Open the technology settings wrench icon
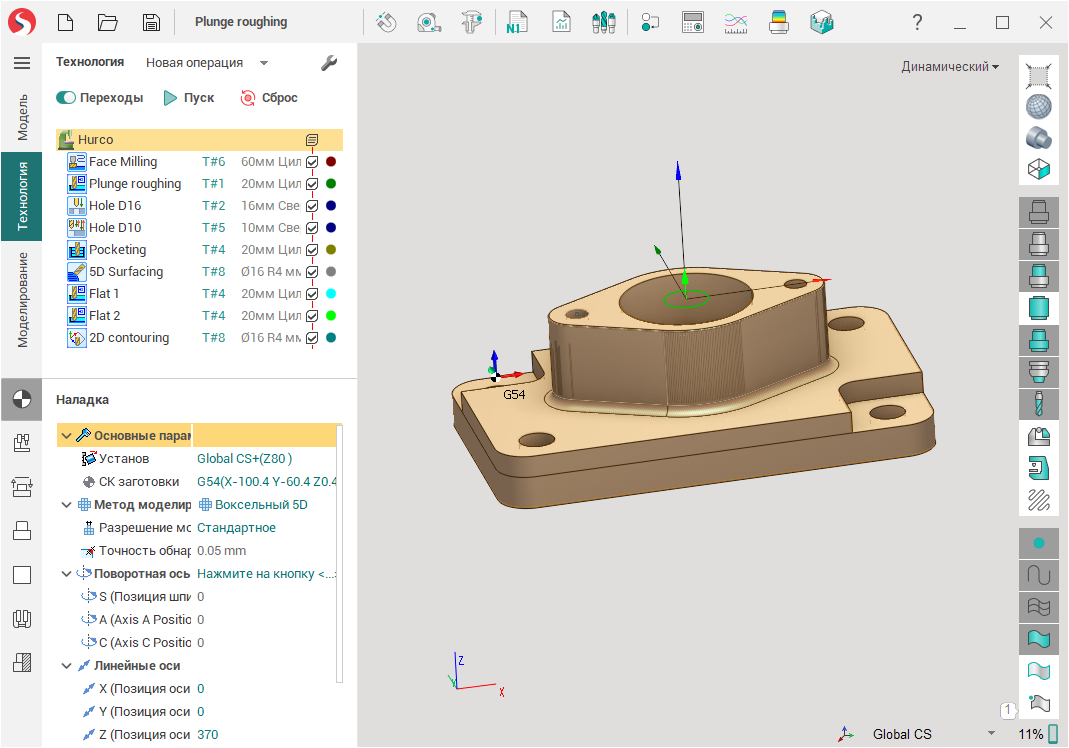The height and width of the screenshot is (748, 1069). pyautogui.click(x=329, y=63)
